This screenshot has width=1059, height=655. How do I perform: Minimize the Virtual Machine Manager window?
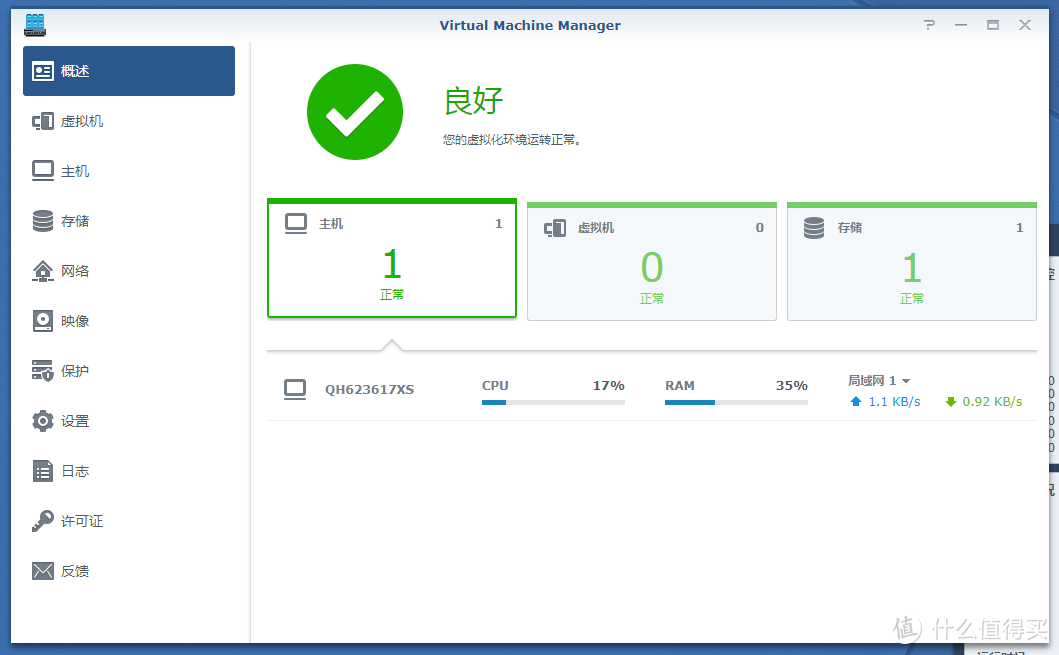[961, 25]
